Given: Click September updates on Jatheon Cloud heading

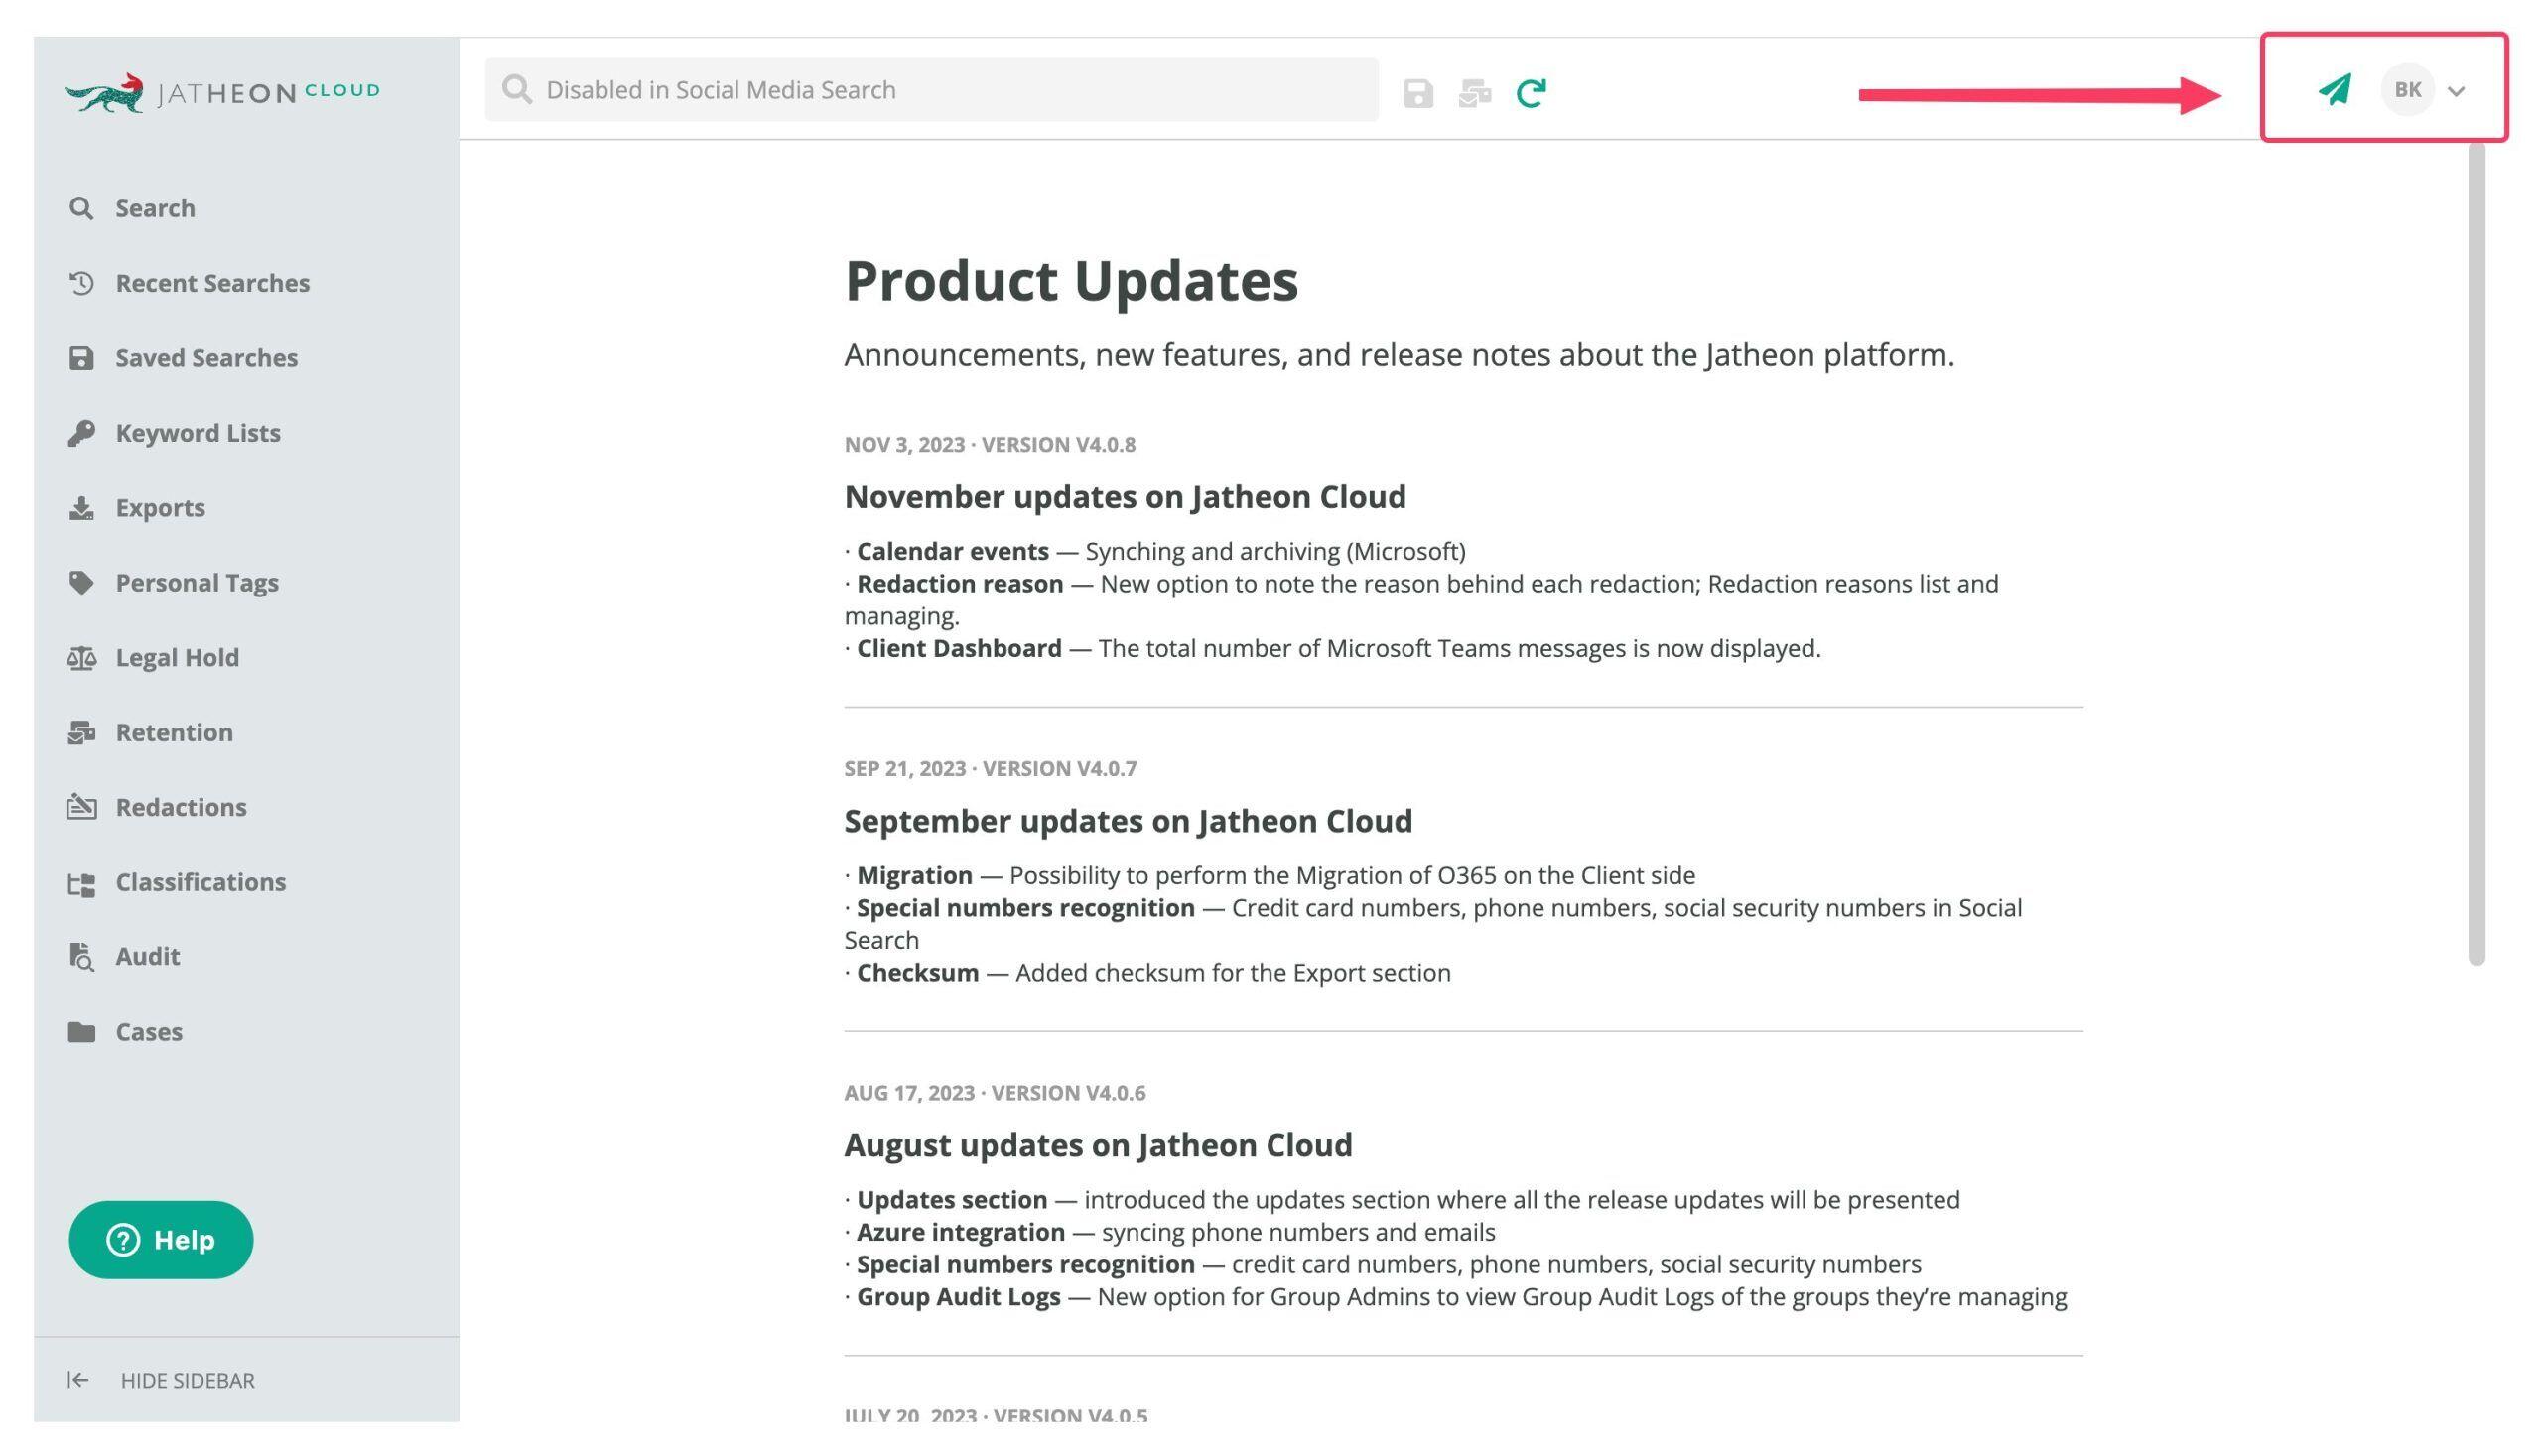Looking at the screenshot, I should pyautogui.click(x=1128, y=821).
